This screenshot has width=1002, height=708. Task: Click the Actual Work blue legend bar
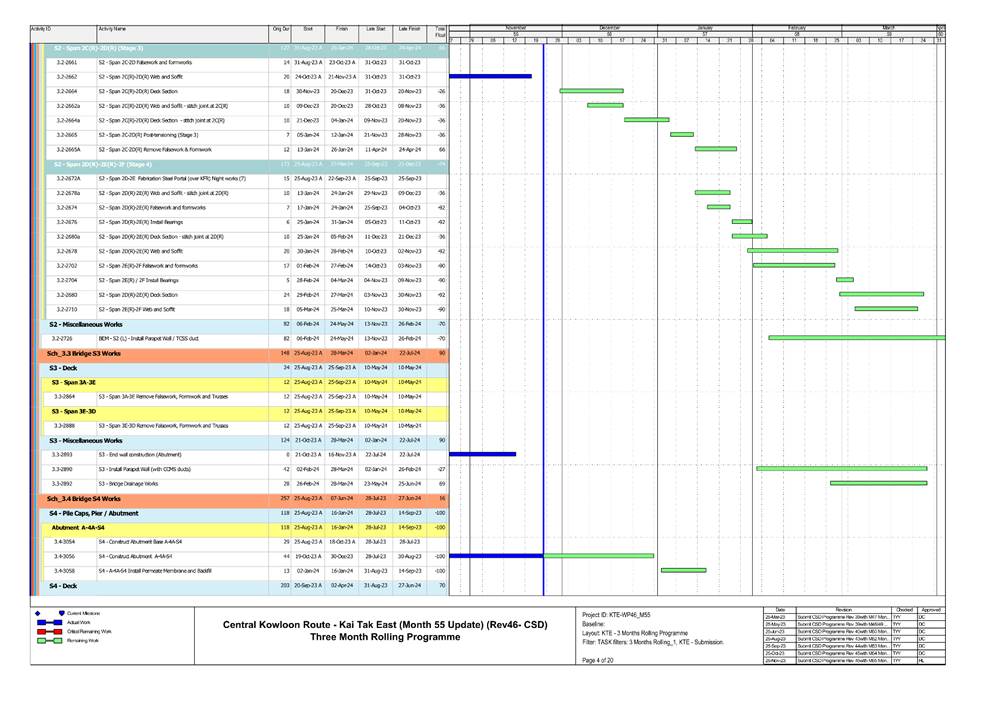(x=48, y=622)
